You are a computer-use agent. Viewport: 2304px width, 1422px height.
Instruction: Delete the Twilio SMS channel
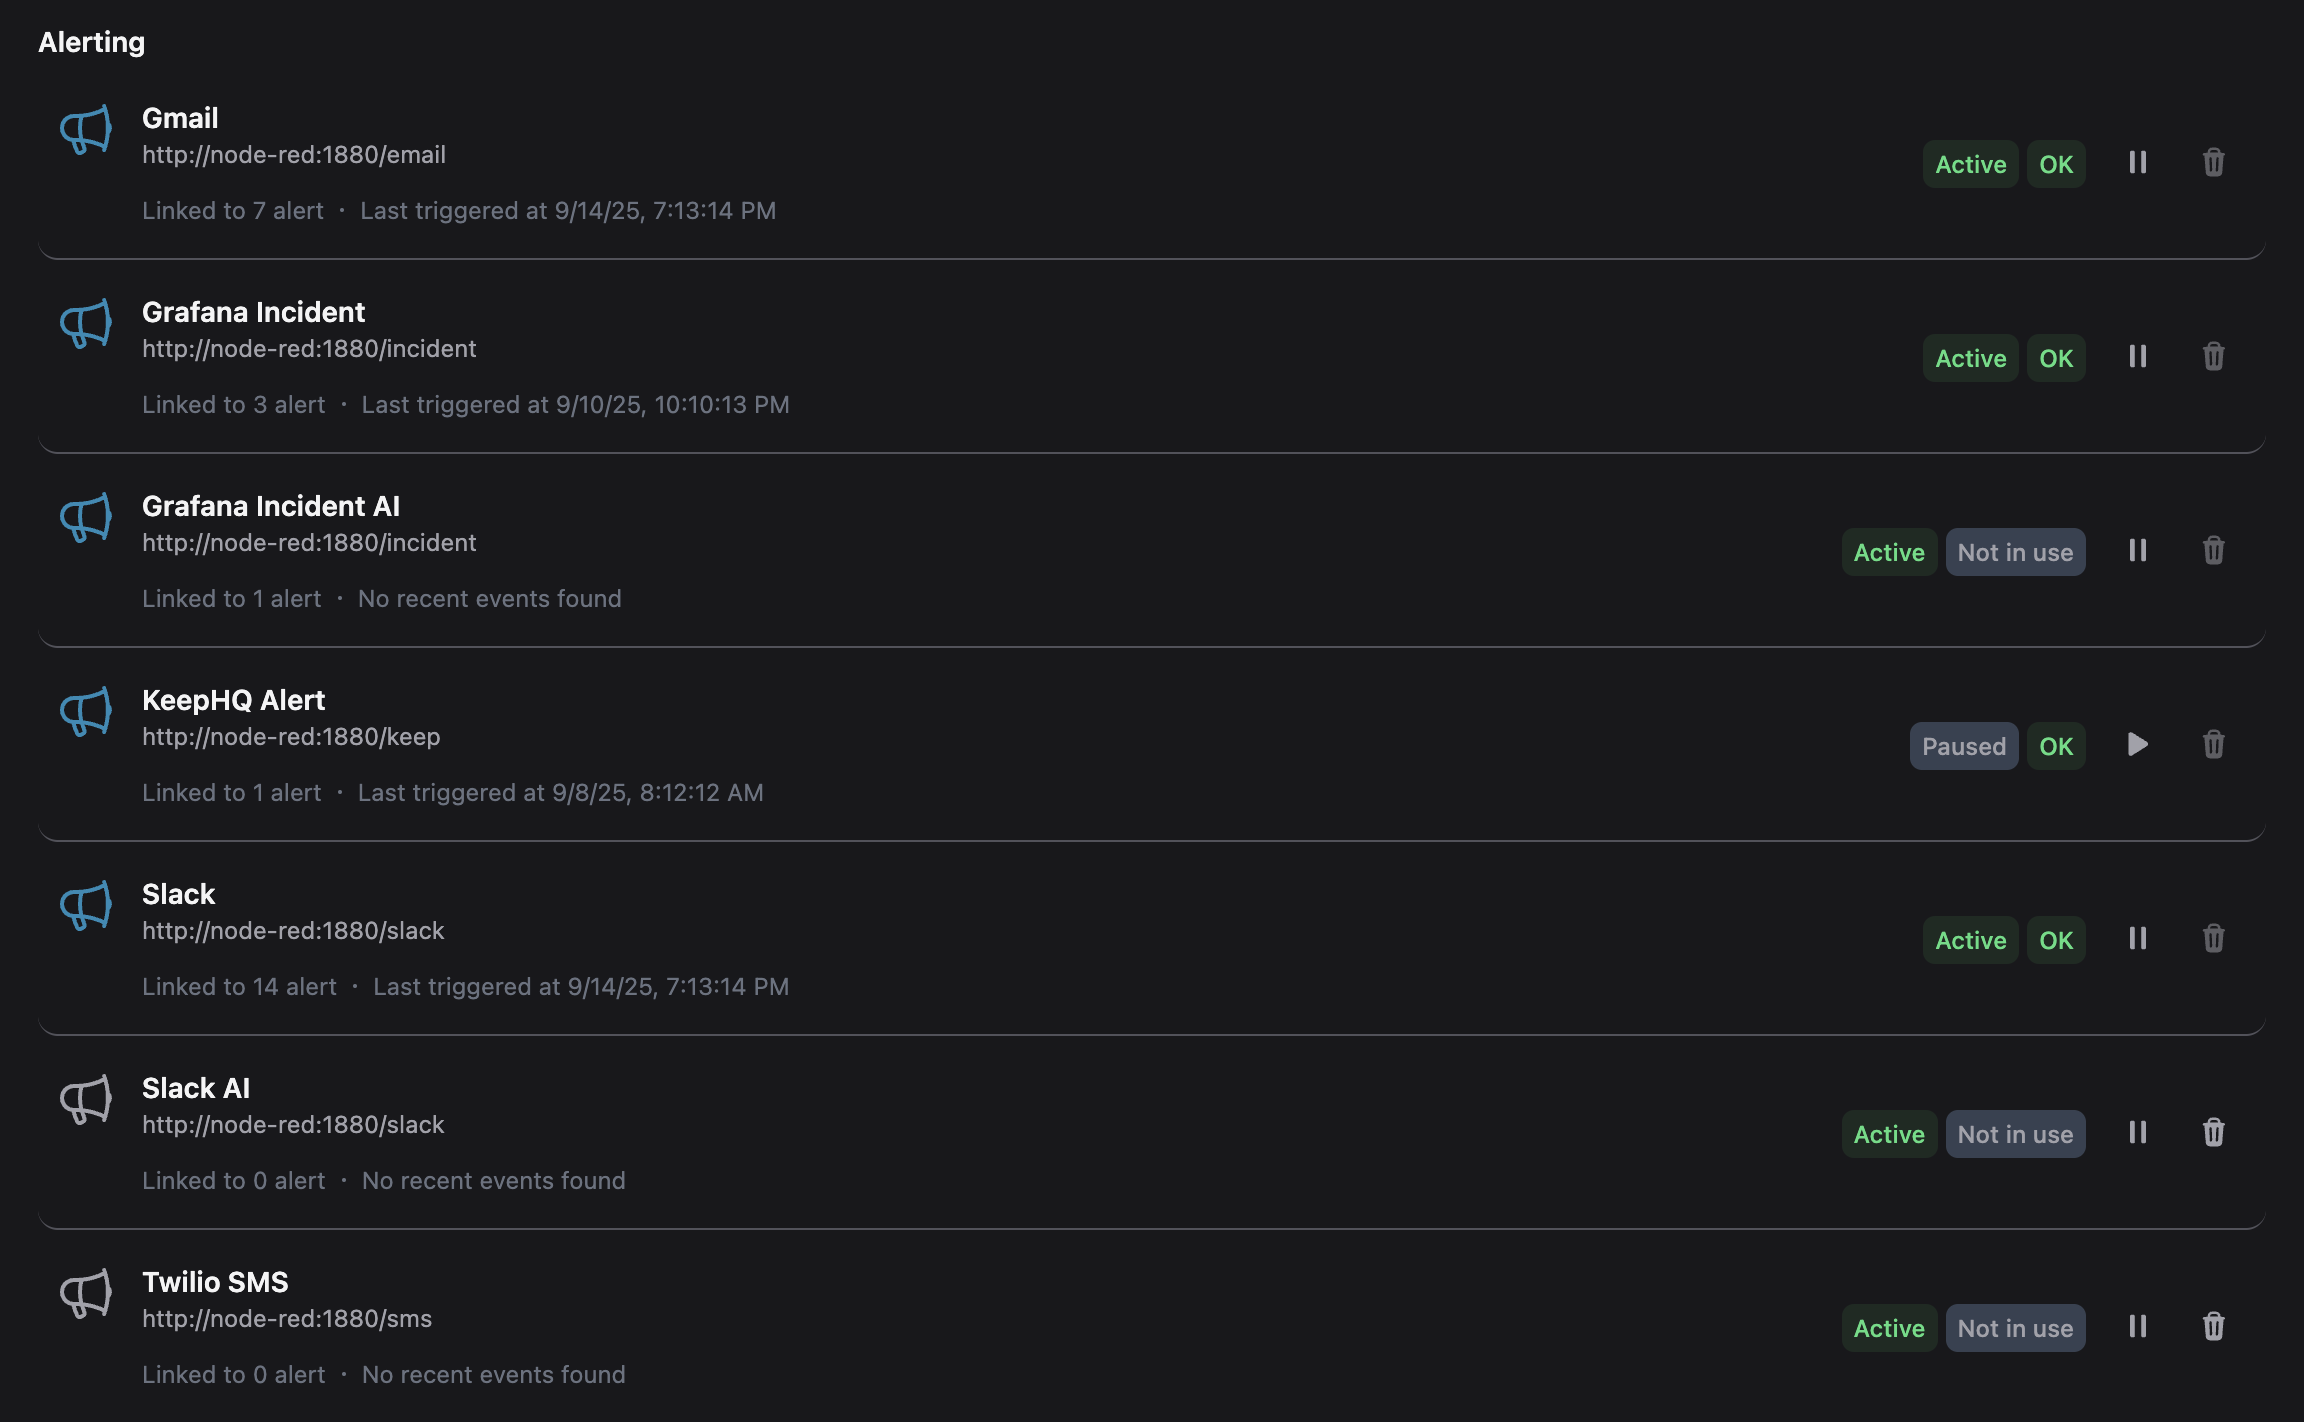(2213, 1327)
